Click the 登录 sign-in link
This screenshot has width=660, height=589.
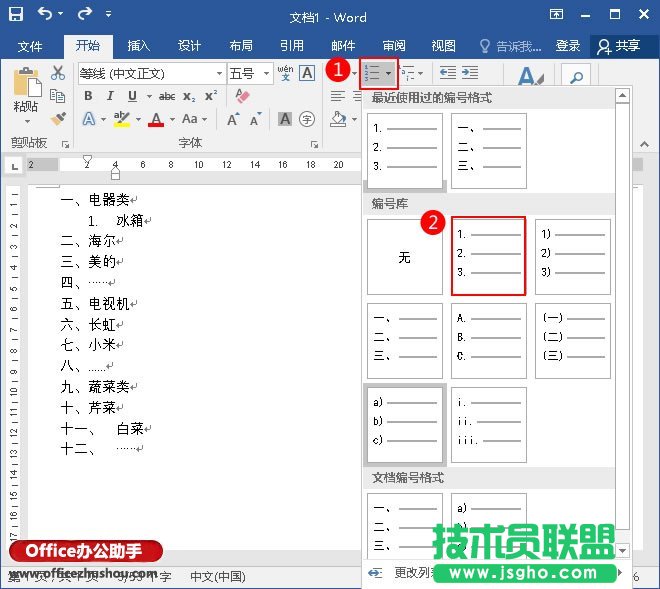point(568,45)
